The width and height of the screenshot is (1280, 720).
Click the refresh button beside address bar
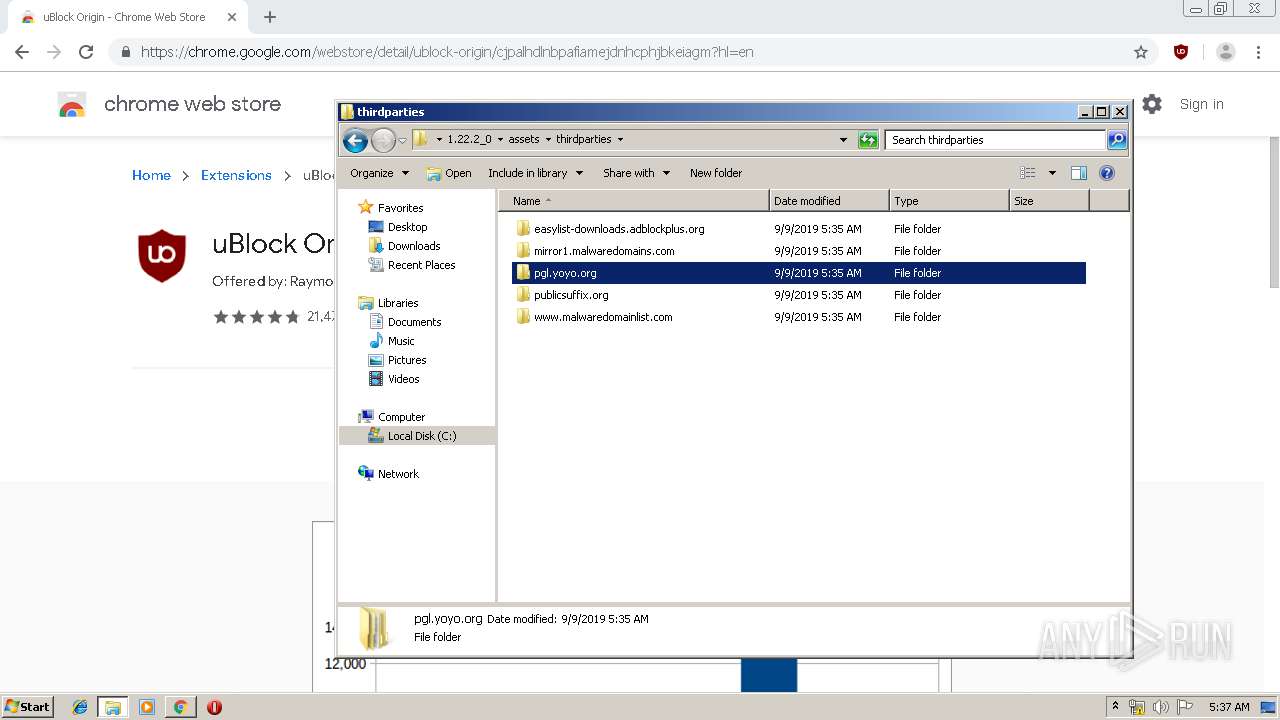(868, 140)
